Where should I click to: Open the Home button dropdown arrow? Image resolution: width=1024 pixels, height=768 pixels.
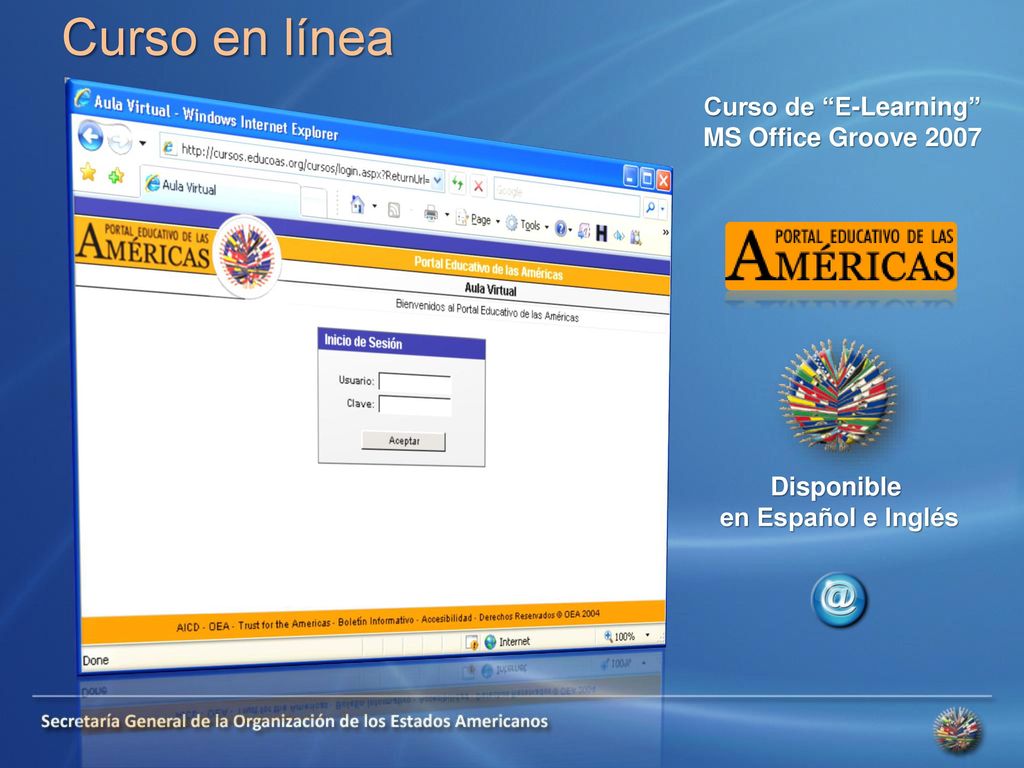(x=374, y=206)
